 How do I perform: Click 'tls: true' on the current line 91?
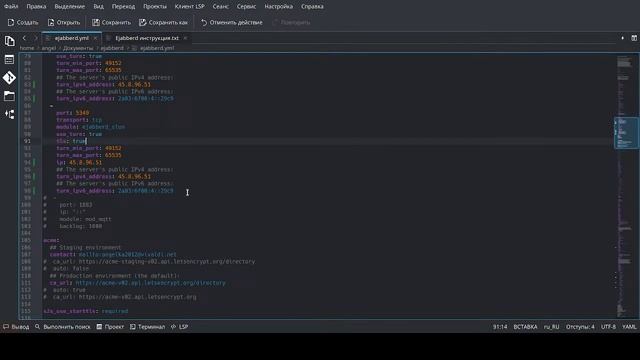click(71, 141)
